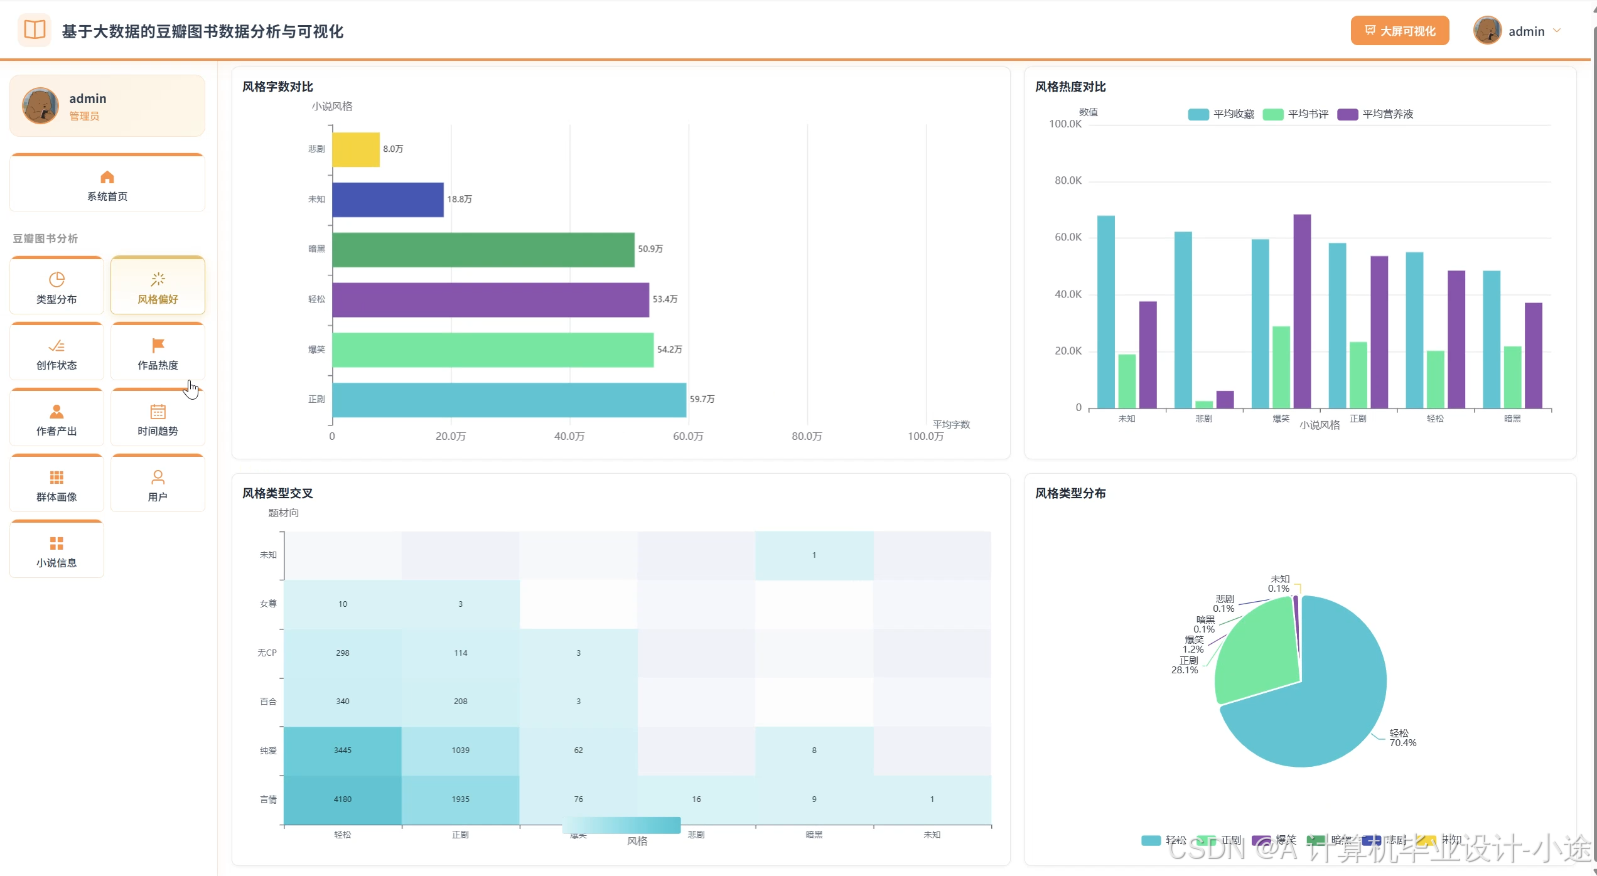Click the 悲剧 8.0万 yellow bar

point(356,149)
